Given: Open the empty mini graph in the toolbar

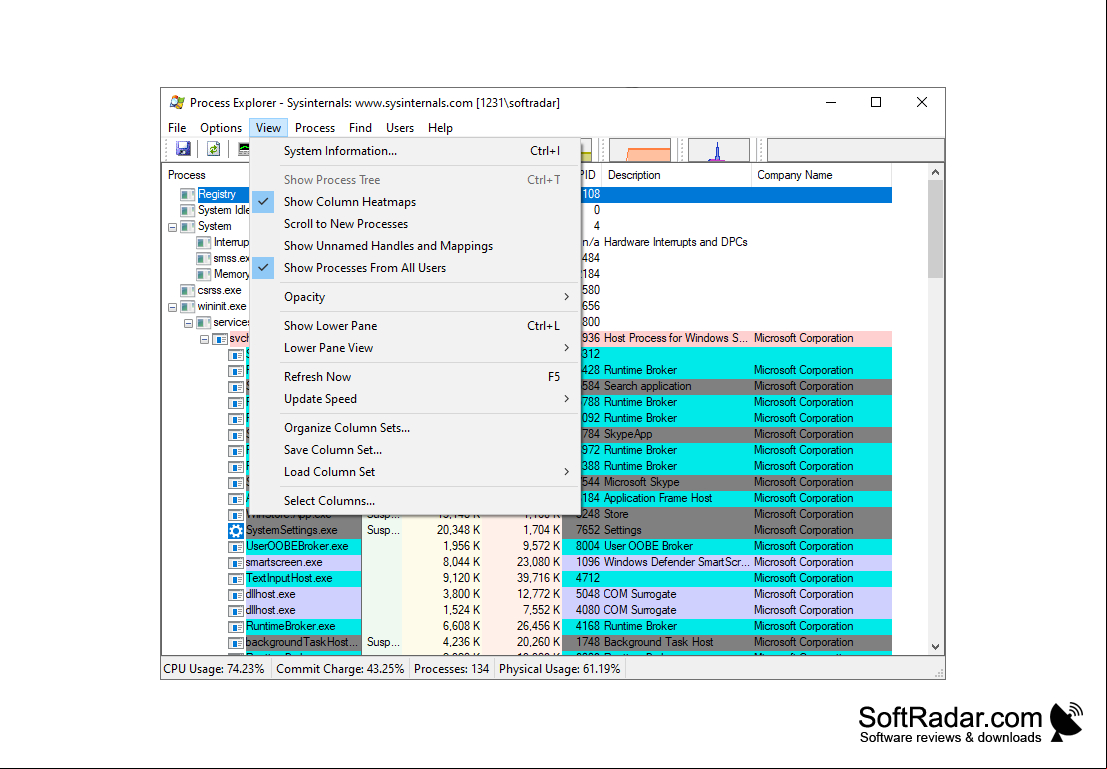Looking at the screenshot, I should pos(856,150).
